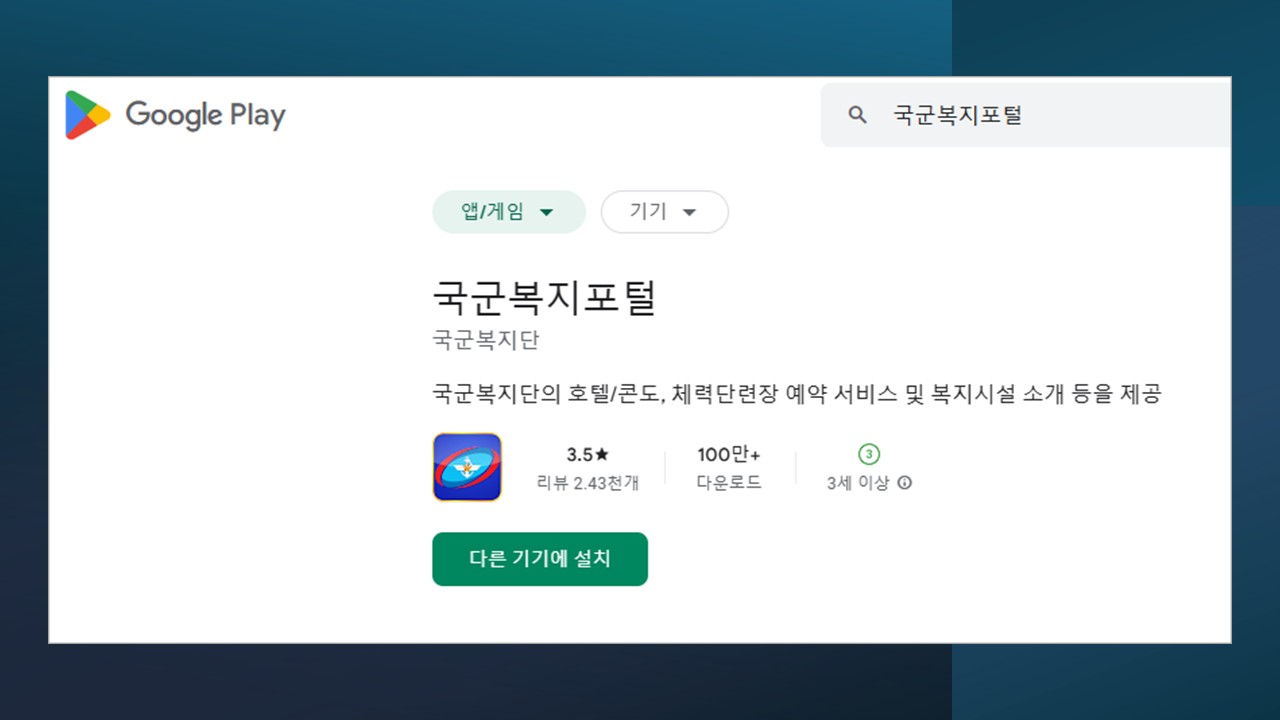Click the green circled 3 age rating badge
The height and width of the screenshot is (720, 1280).
[x=869, y=455]
